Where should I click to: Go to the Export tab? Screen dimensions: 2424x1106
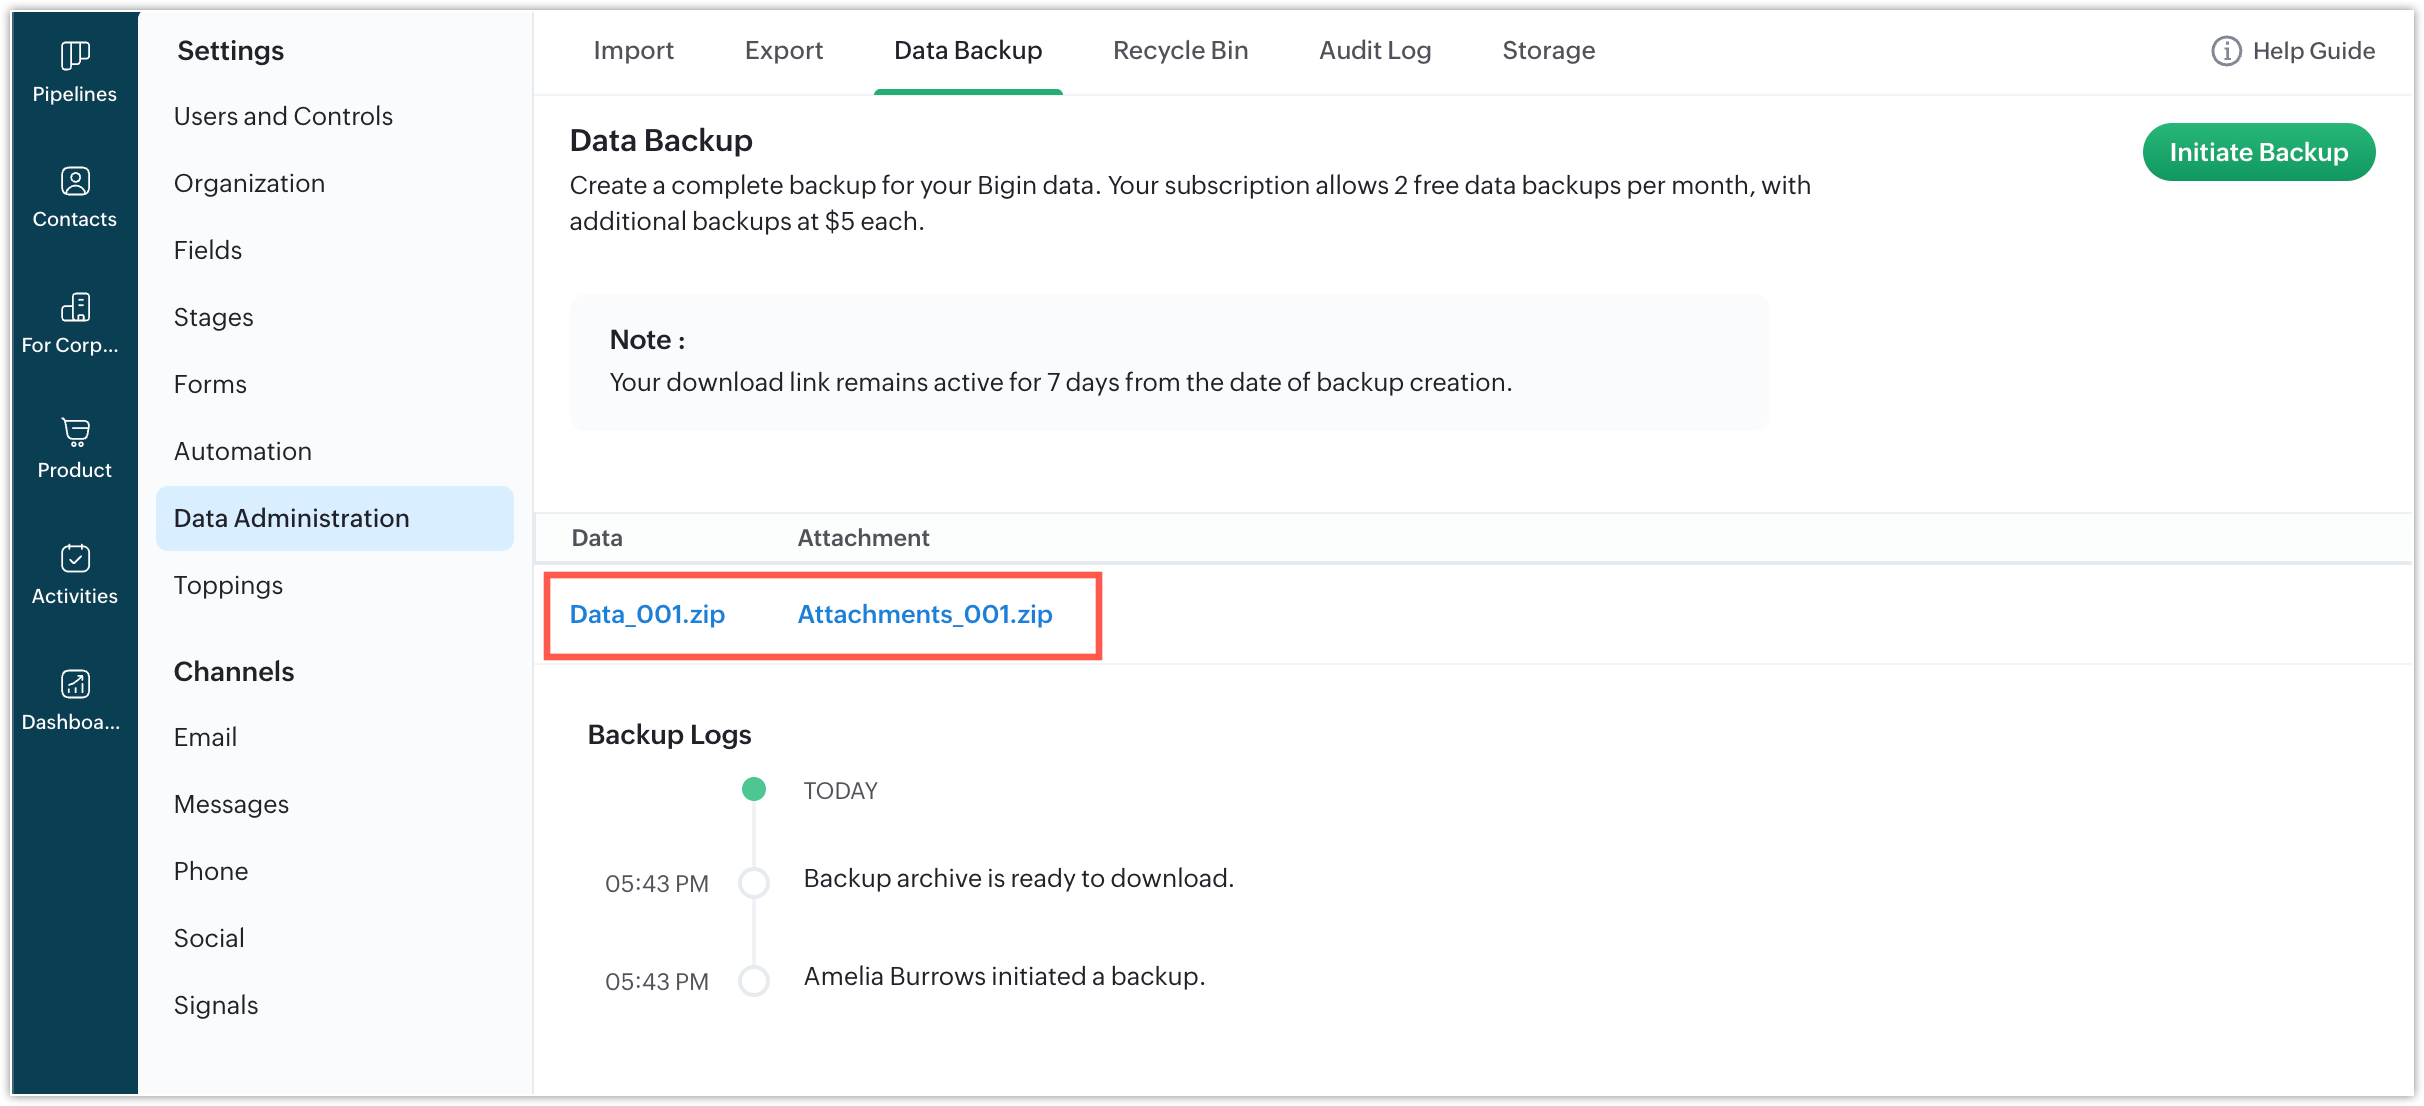(783, 51)
